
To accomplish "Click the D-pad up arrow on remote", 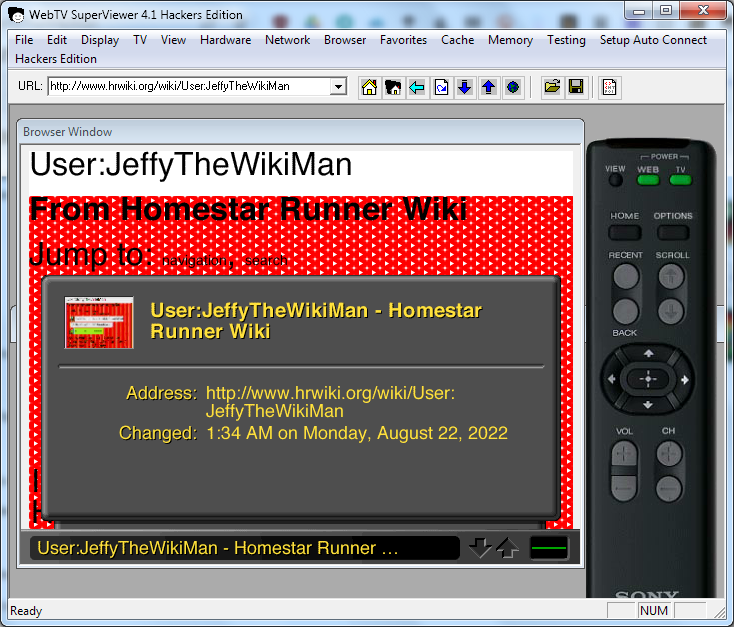I will (648, 353).
